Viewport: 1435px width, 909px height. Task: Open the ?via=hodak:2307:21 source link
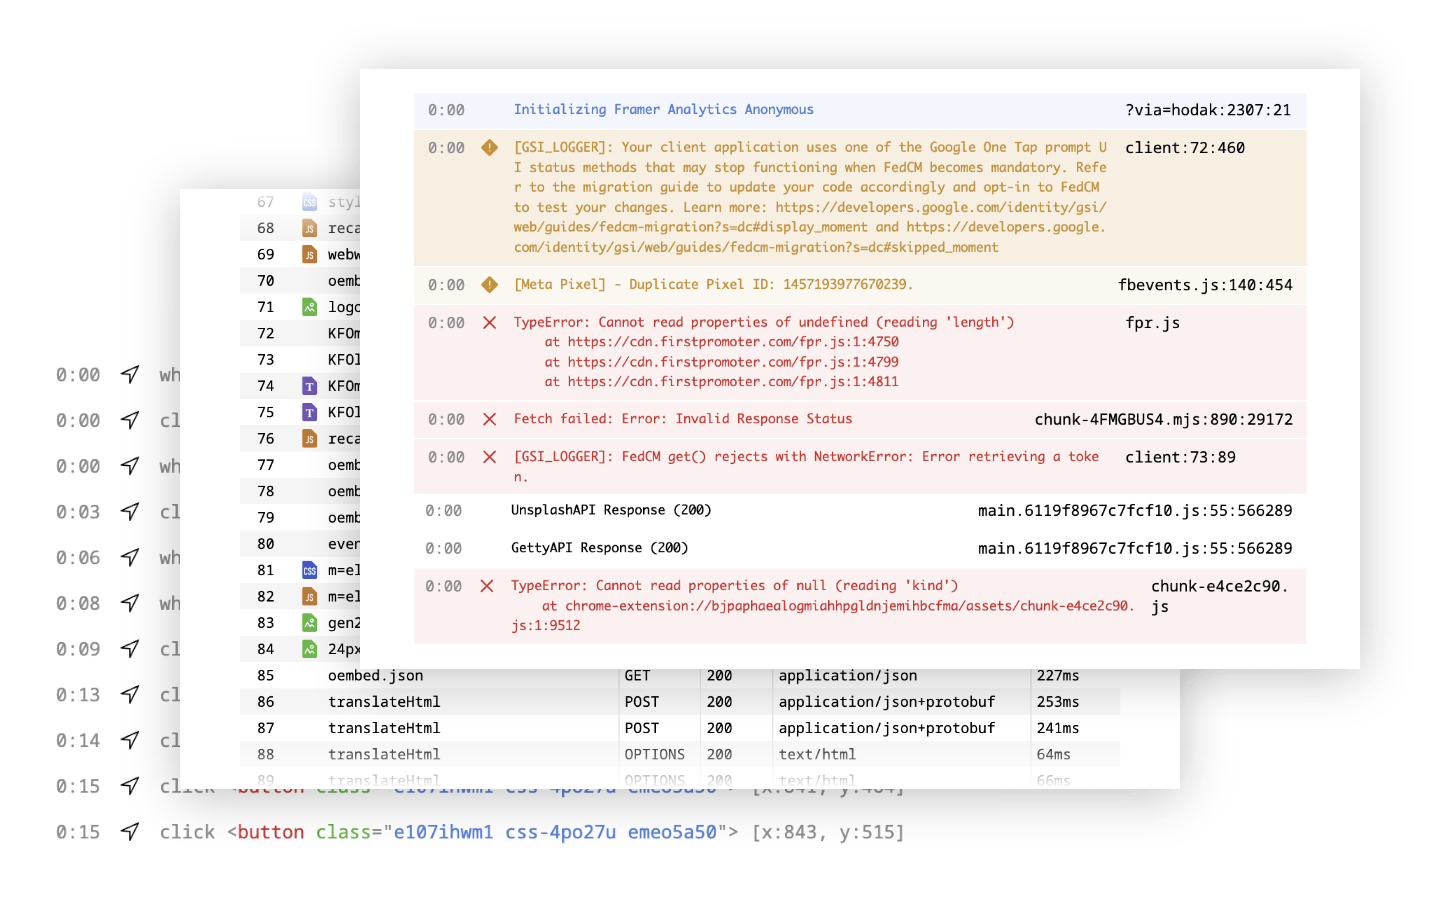tap(1207, 110)
